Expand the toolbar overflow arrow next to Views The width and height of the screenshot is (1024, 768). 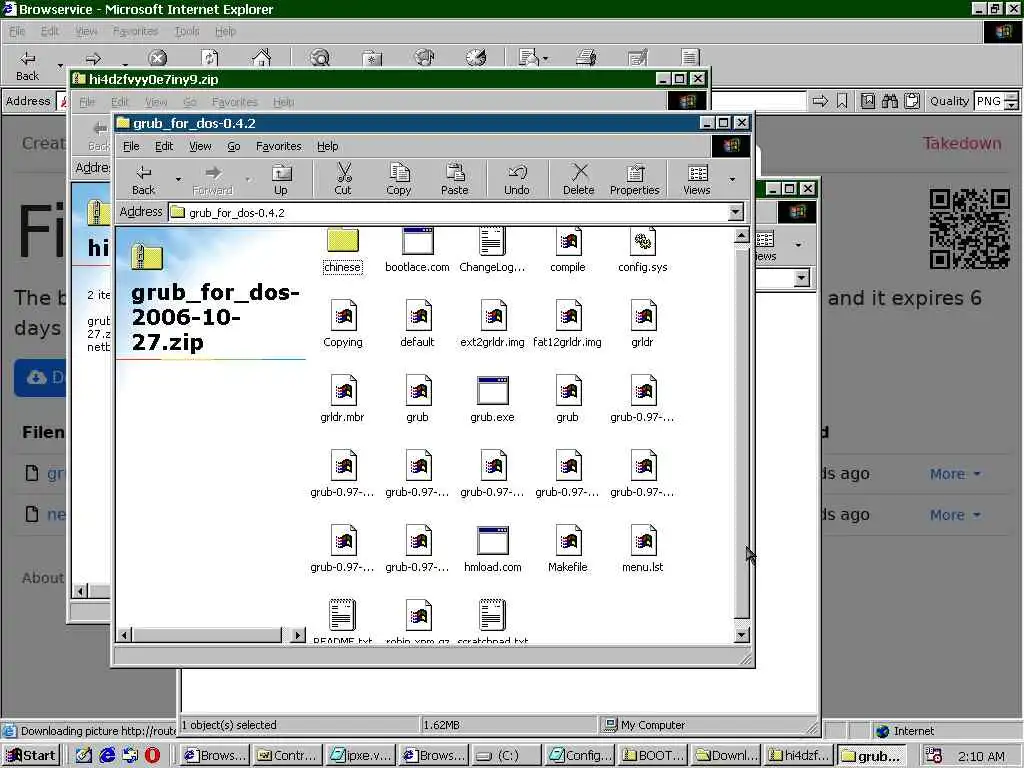(x=732, y=179)
